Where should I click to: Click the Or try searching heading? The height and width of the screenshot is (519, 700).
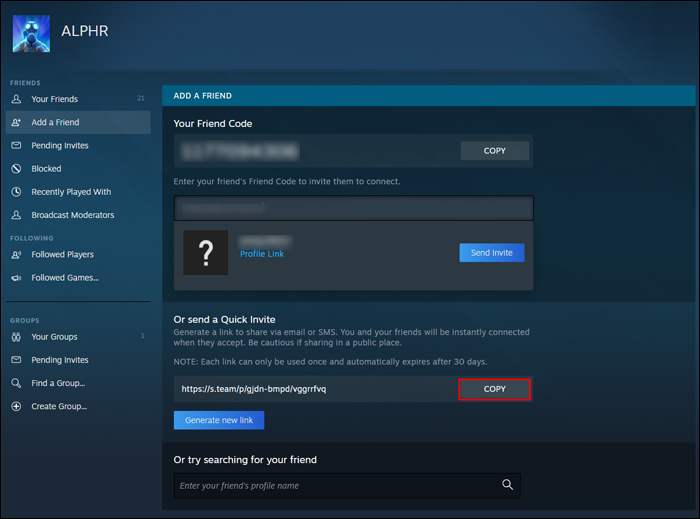245,460
